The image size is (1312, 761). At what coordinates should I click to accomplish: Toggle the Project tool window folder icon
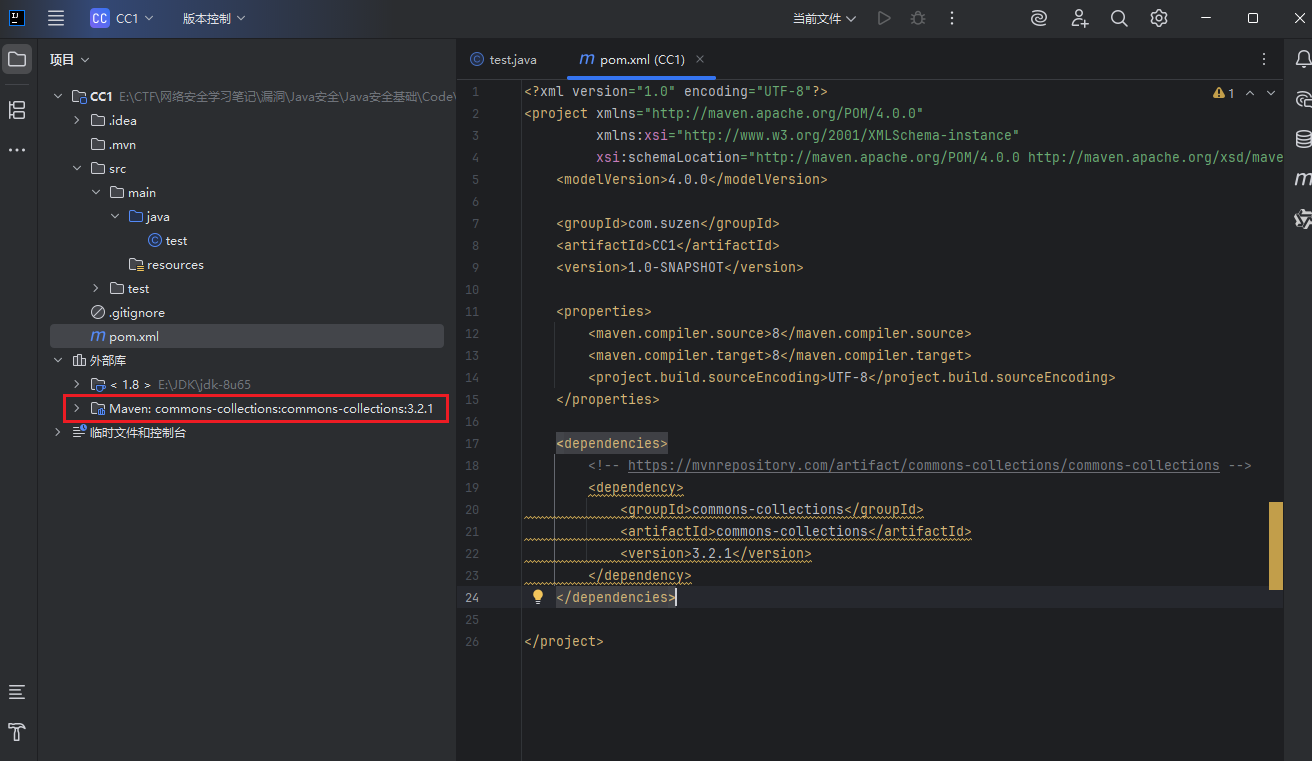coord(17,60)
